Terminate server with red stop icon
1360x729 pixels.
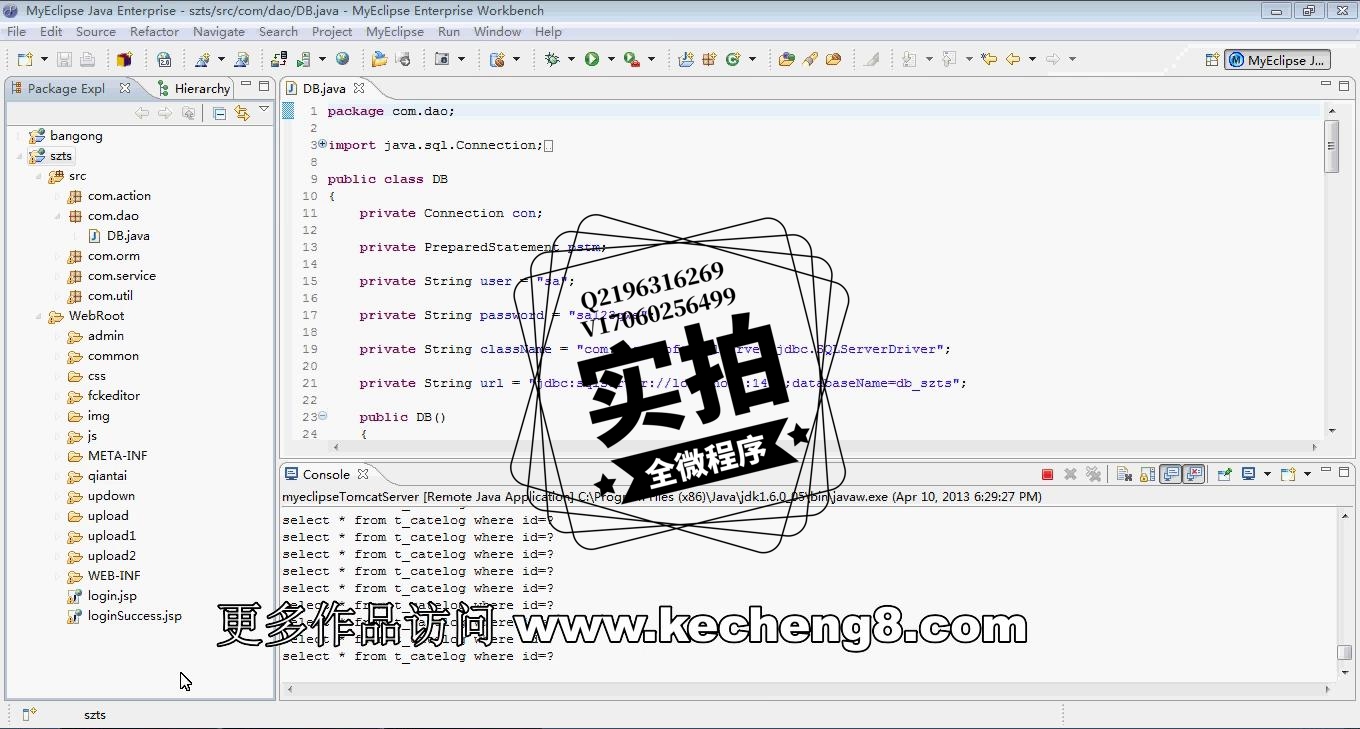1047,474
